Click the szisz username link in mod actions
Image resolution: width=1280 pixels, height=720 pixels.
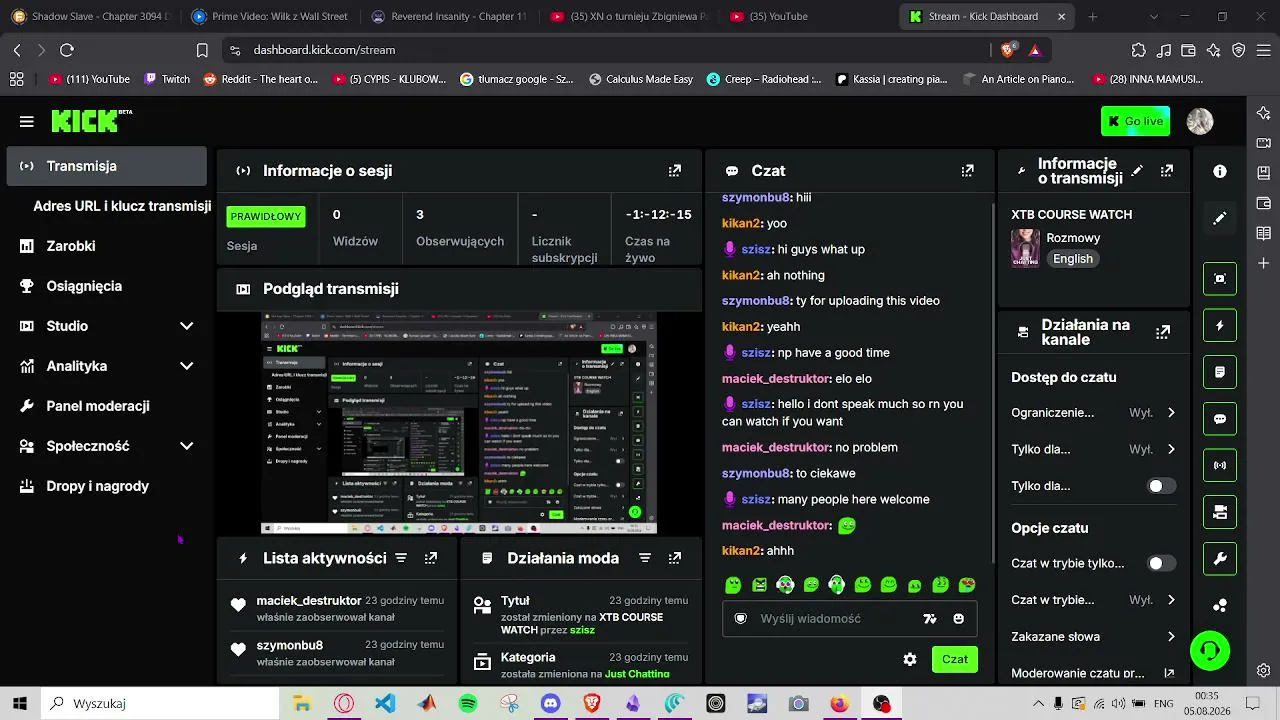pyautogui.click(x=582, y=631)
